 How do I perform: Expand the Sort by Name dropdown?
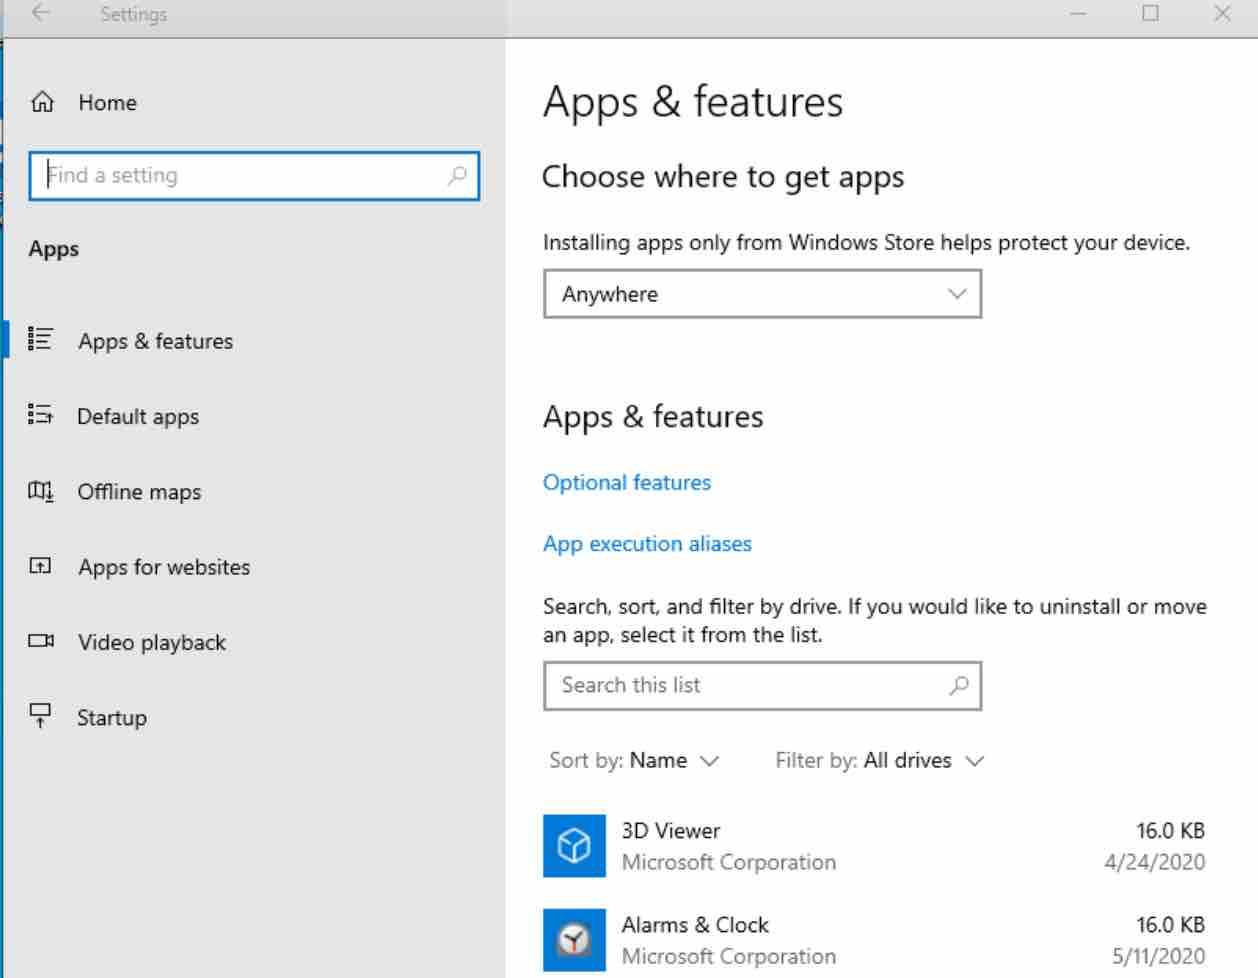pos(634,760)
